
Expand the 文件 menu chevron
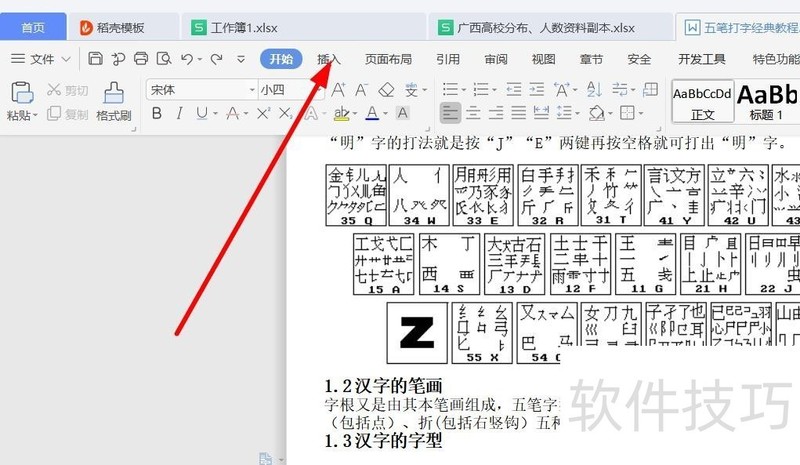pos(66,59)
